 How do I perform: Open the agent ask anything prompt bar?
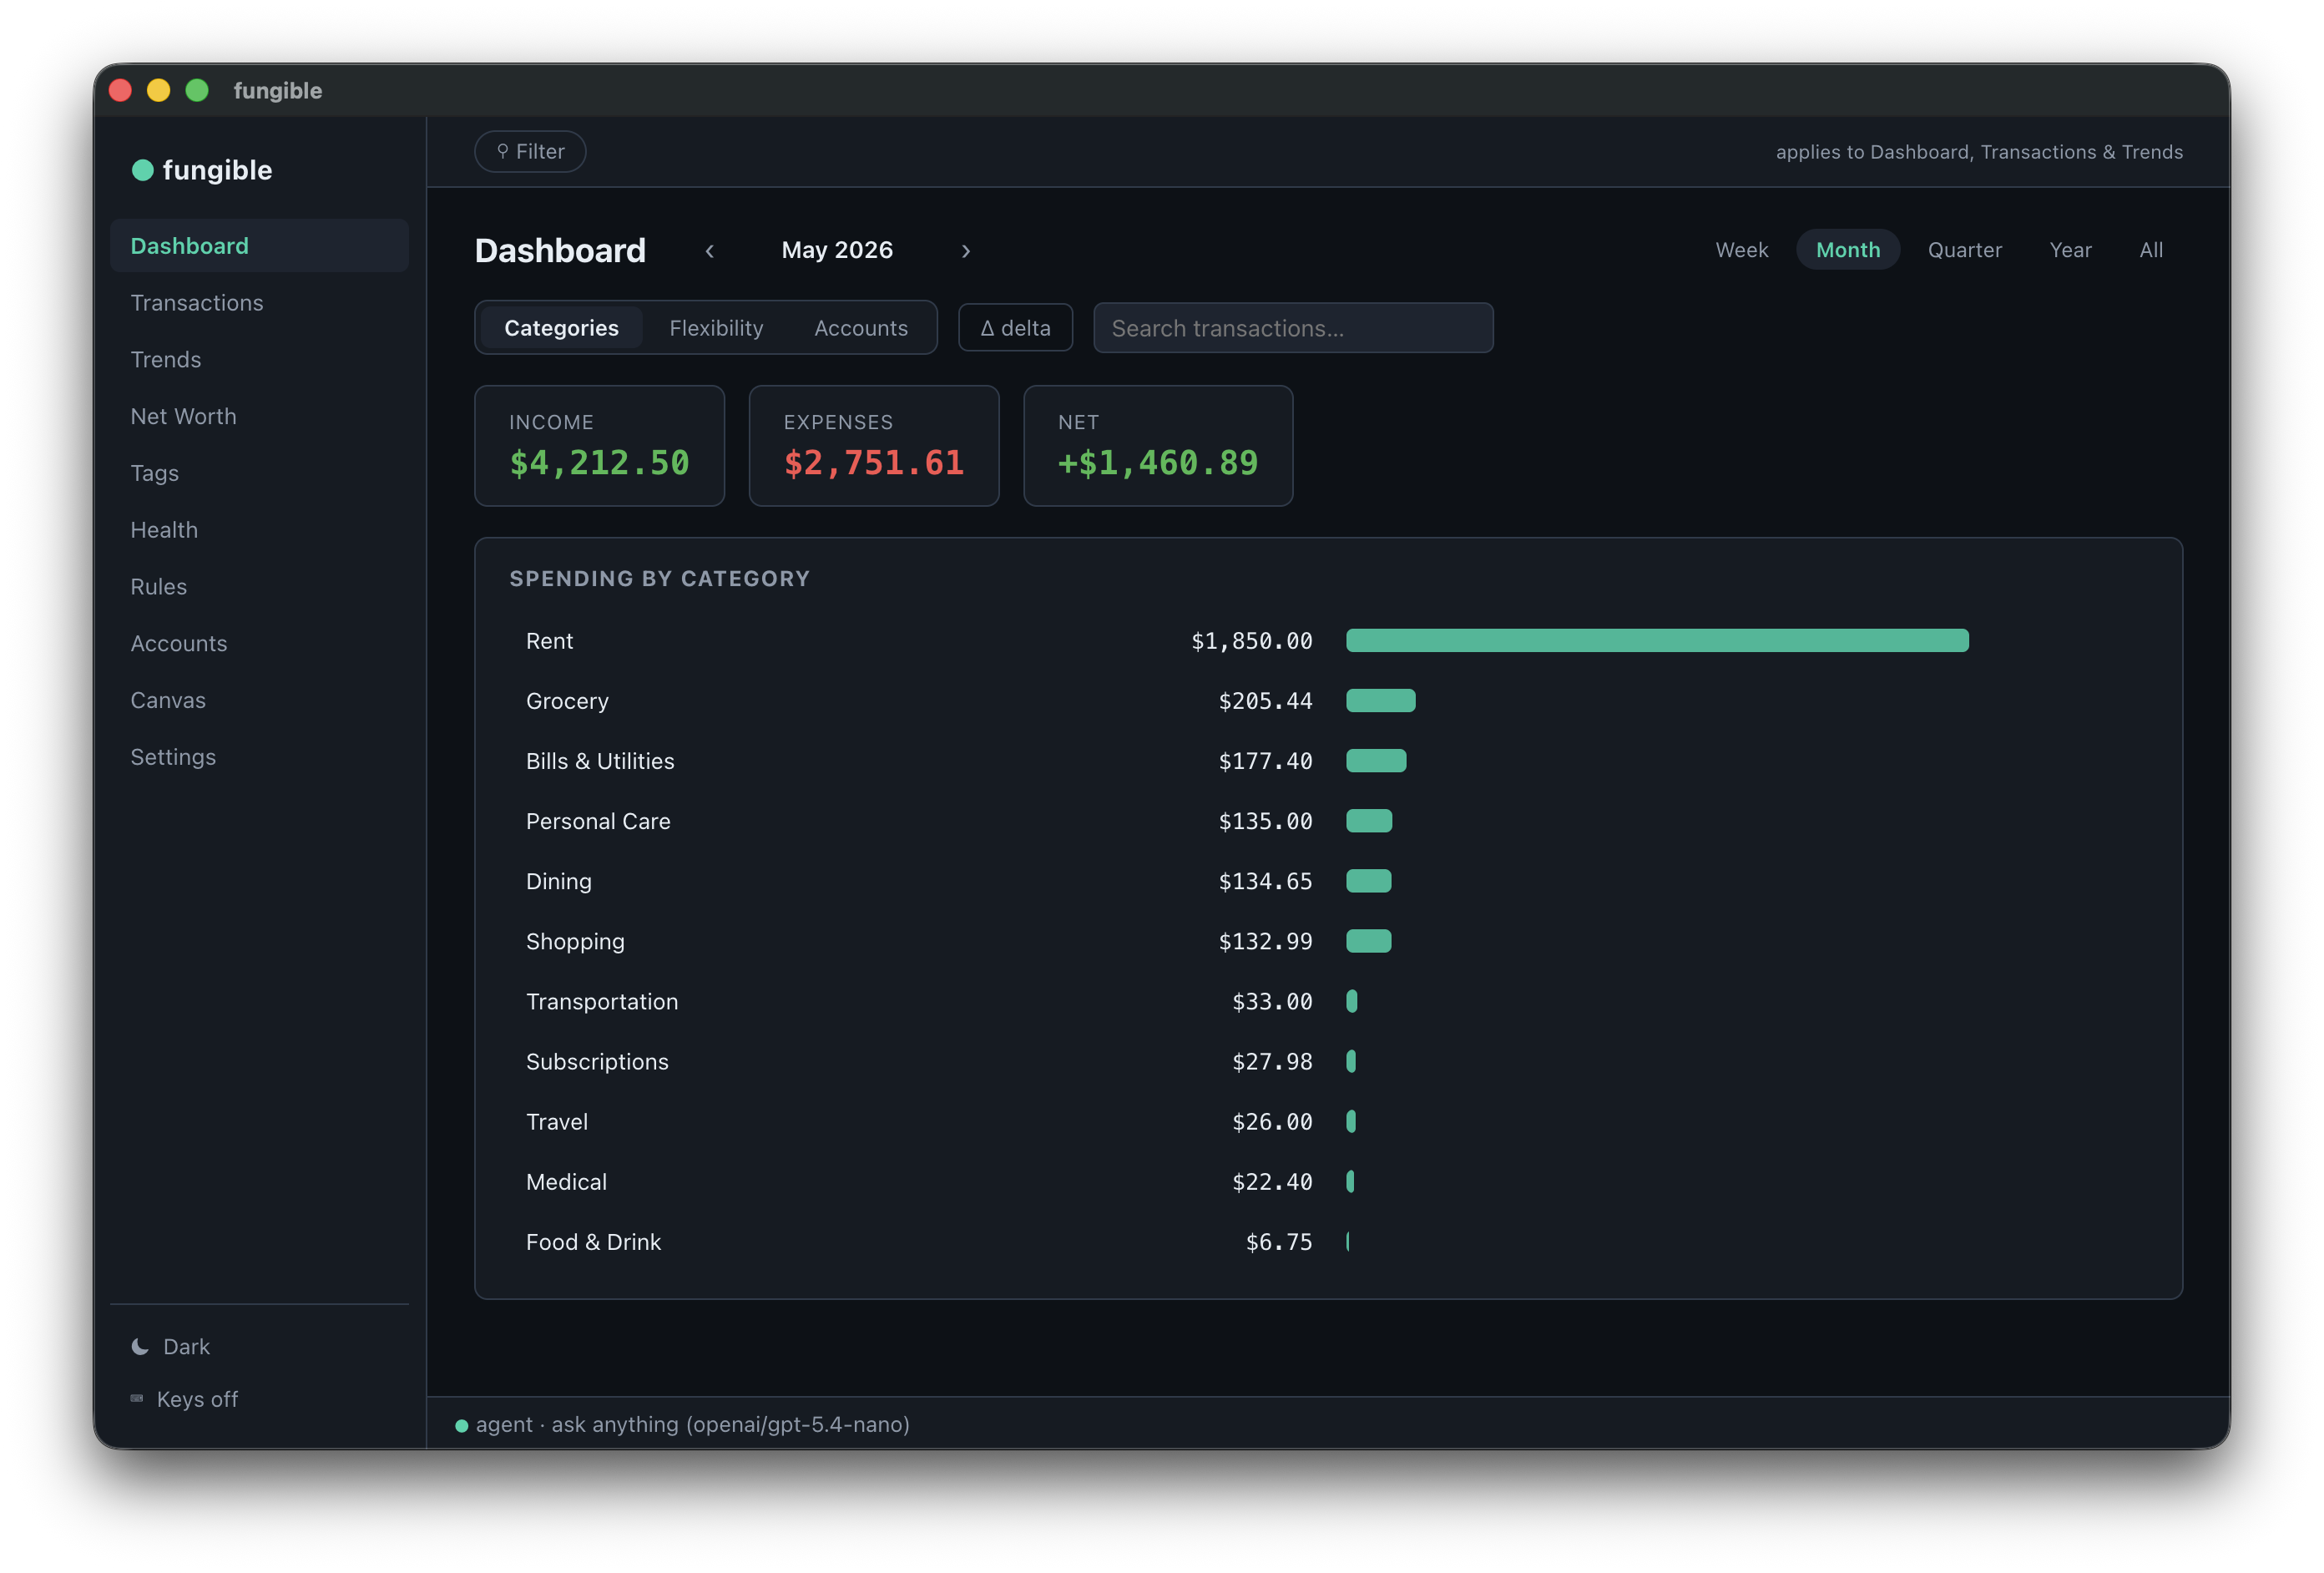point(1328,1424)
